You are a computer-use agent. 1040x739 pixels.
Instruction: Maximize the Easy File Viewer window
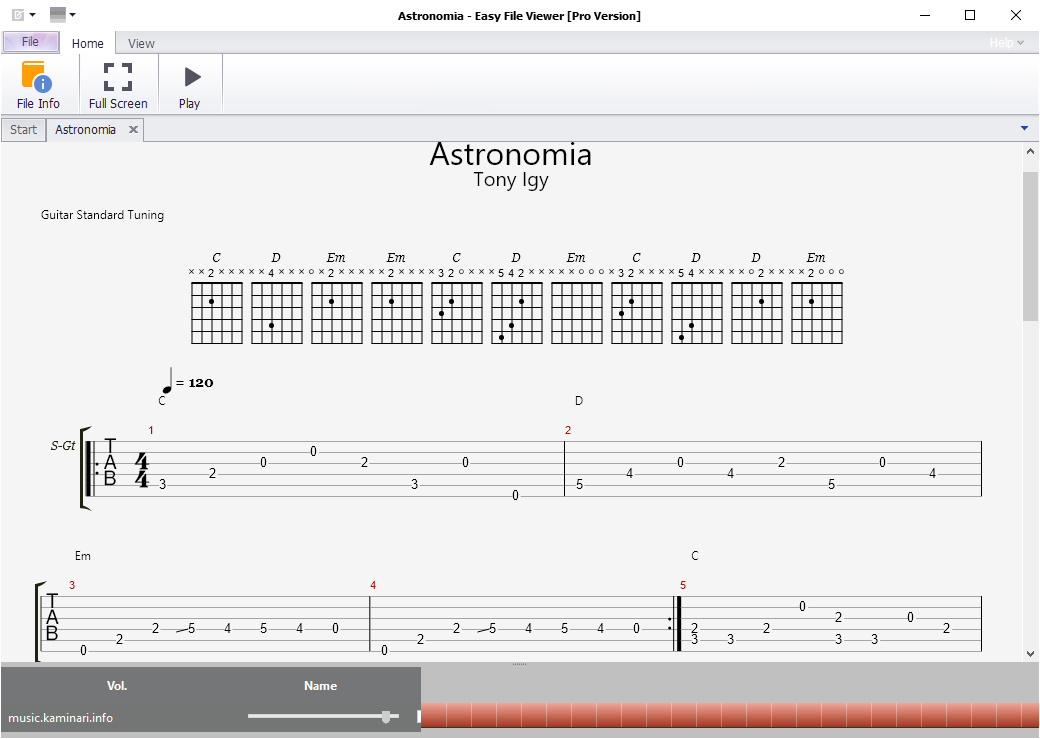[970, 15]
